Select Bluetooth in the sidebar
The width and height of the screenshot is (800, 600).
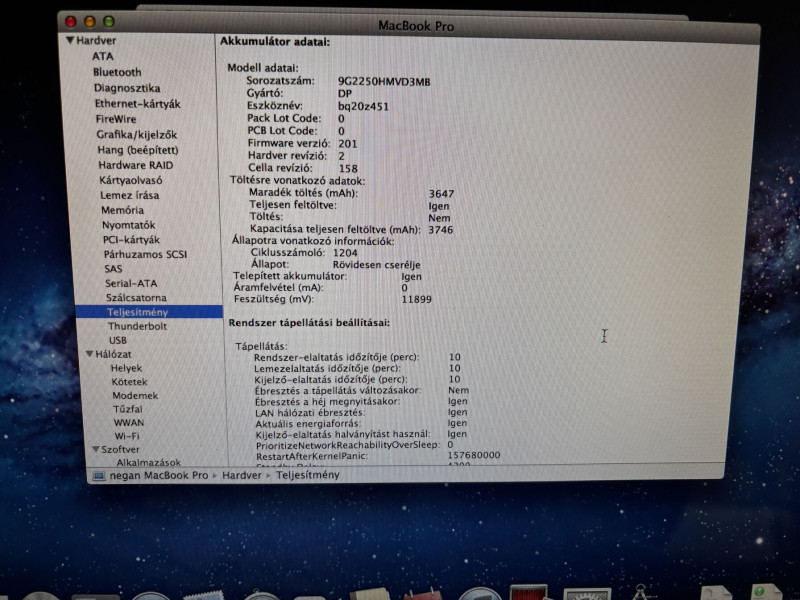117,72
